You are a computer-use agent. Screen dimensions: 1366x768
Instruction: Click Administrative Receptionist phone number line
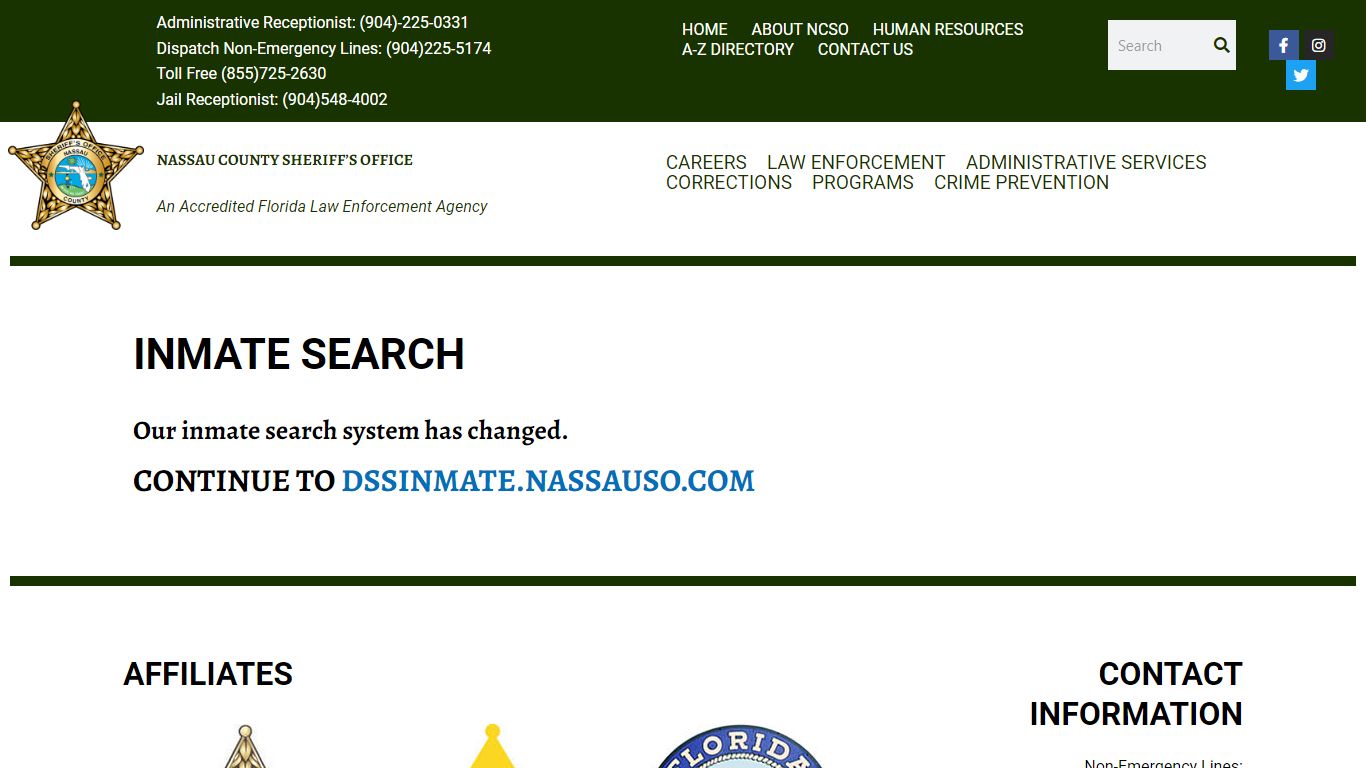tap(312, 22)
